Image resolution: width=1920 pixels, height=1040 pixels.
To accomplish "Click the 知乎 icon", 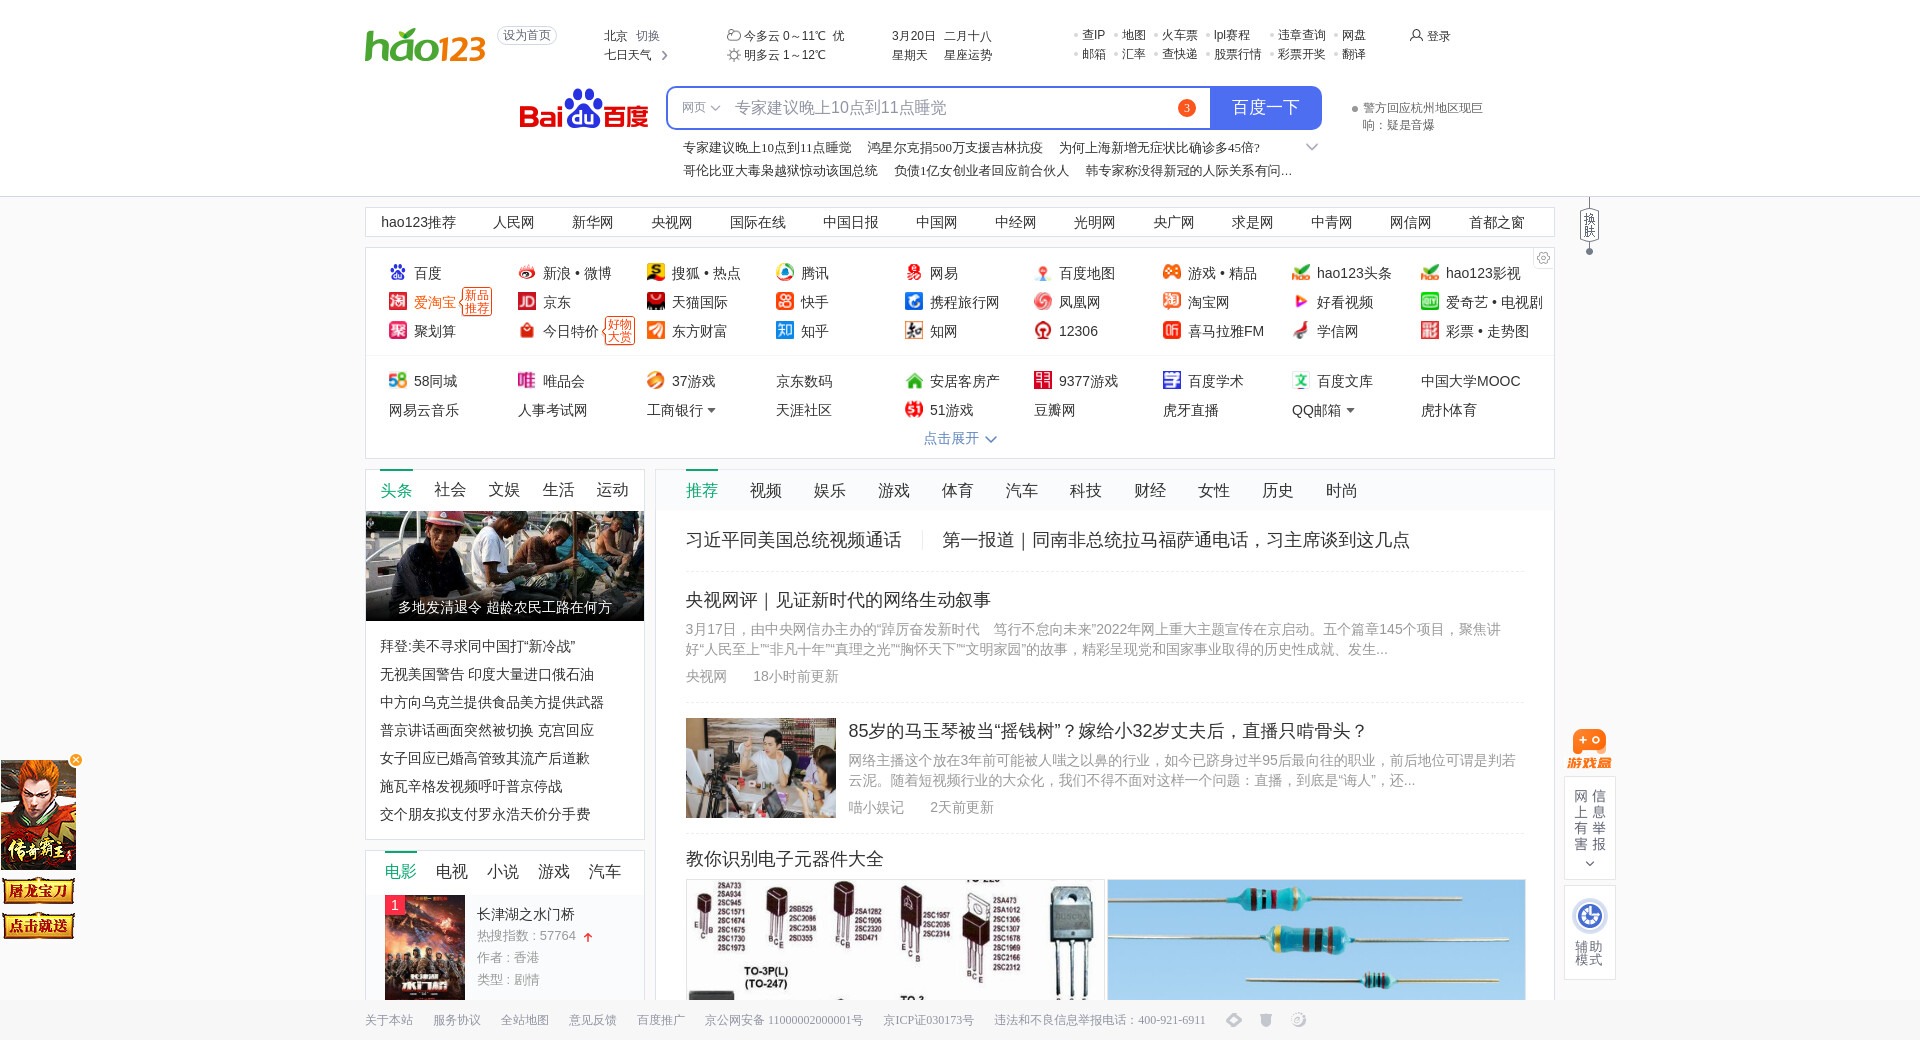I will 785,331.
